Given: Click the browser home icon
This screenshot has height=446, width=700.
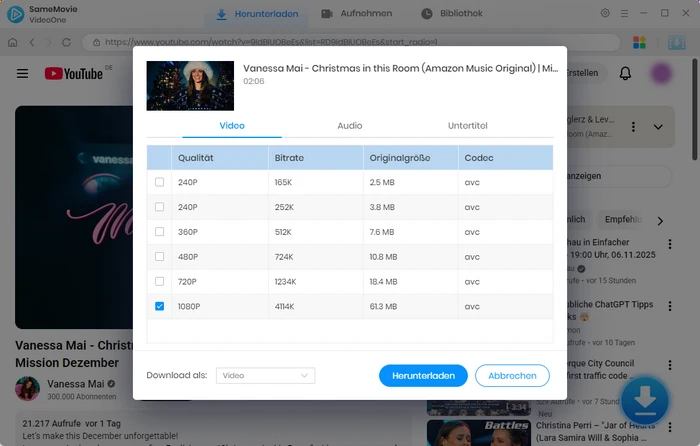Looking at the screenshot, I should (12, 43).
